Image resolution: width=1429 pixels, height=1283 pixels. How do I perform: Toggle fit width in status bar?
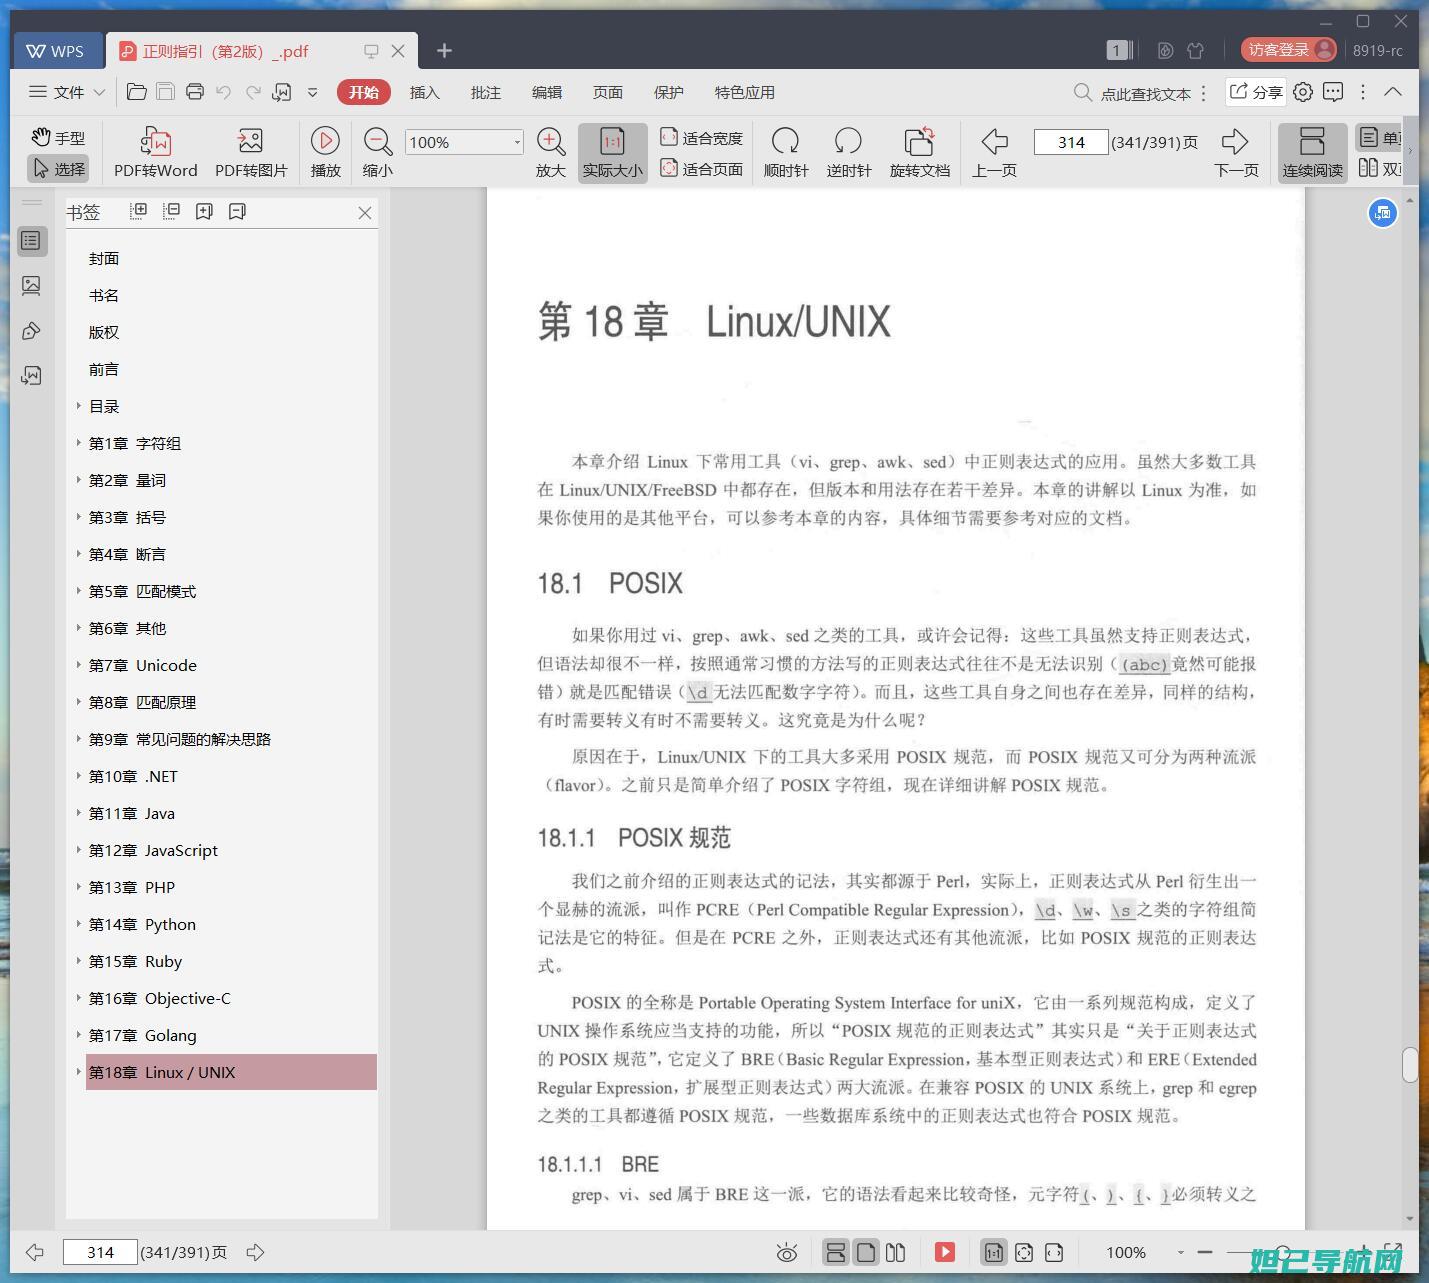1054,1252
